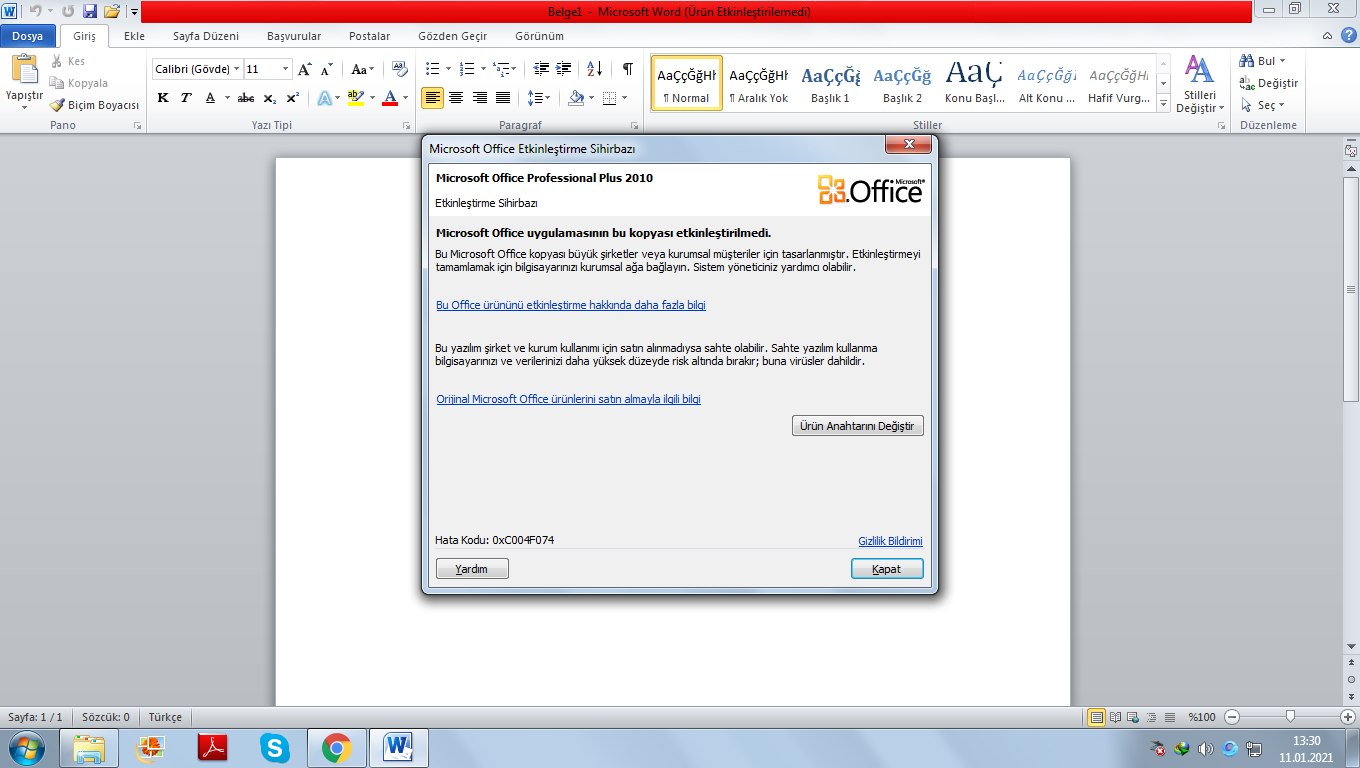Select justified text alignment
1360x768 pixels.
point(503,98)
